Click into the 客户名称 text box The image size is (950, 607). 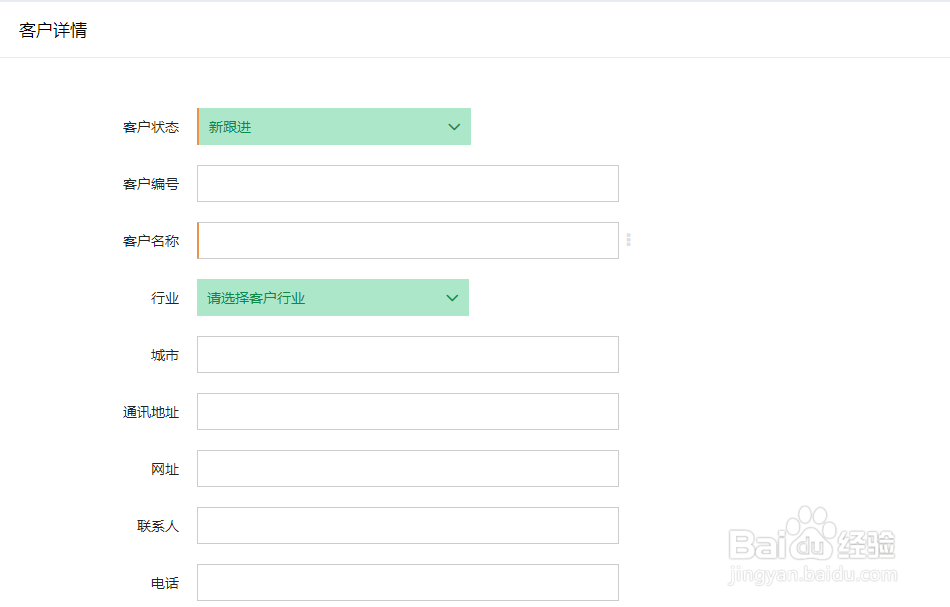click(x=407, y=241)
